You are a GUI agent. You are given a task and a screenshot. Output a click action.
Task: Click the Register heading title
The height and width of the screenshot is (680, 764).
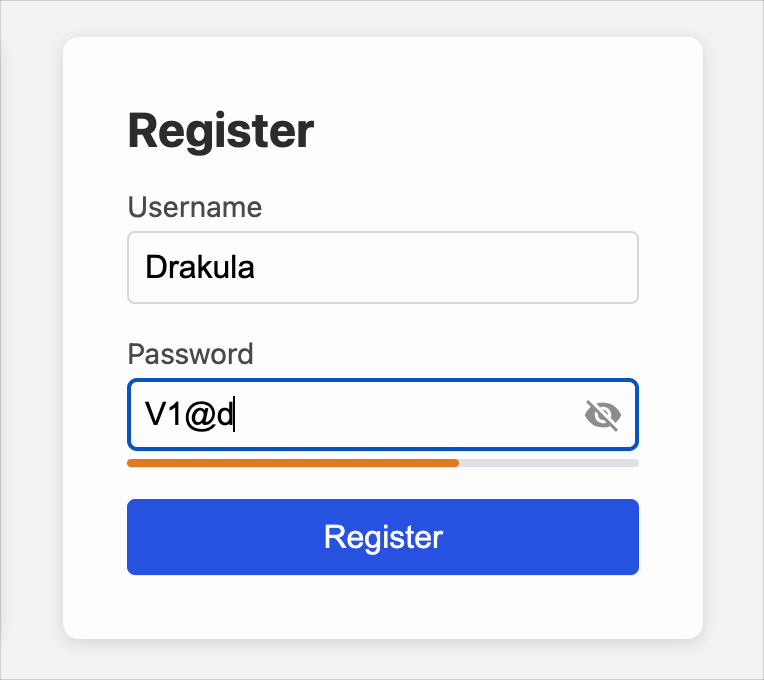point(221,131)
